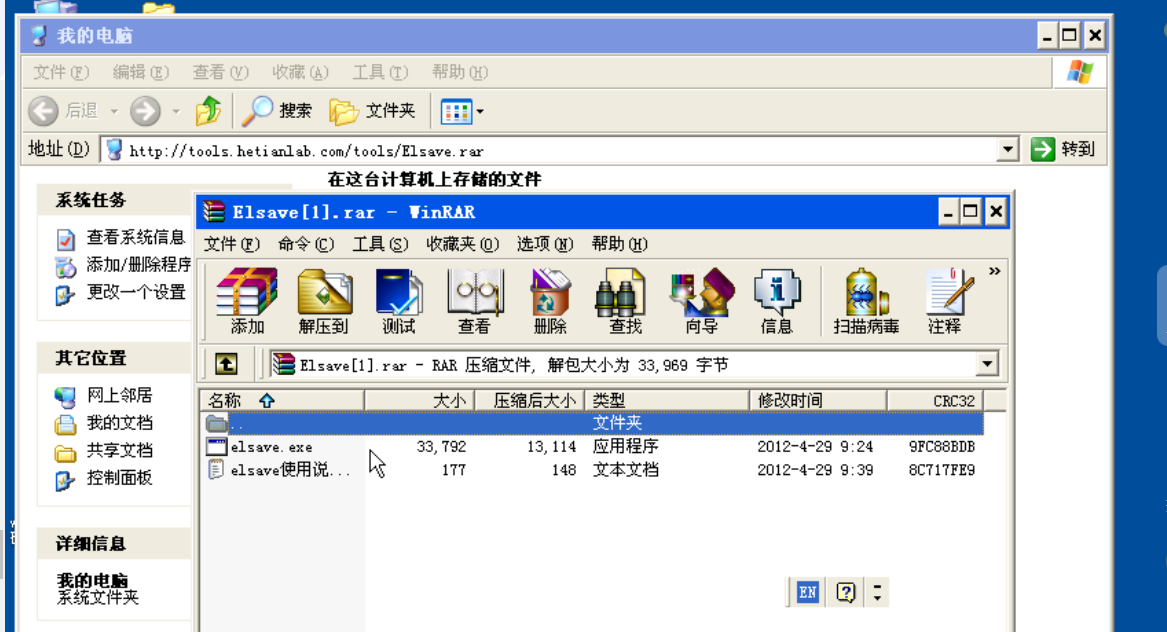Open the 命令(C) menu in WinRAR
Image resolution: width=1167 pixels, height=632 pixels.
(306, 244)
